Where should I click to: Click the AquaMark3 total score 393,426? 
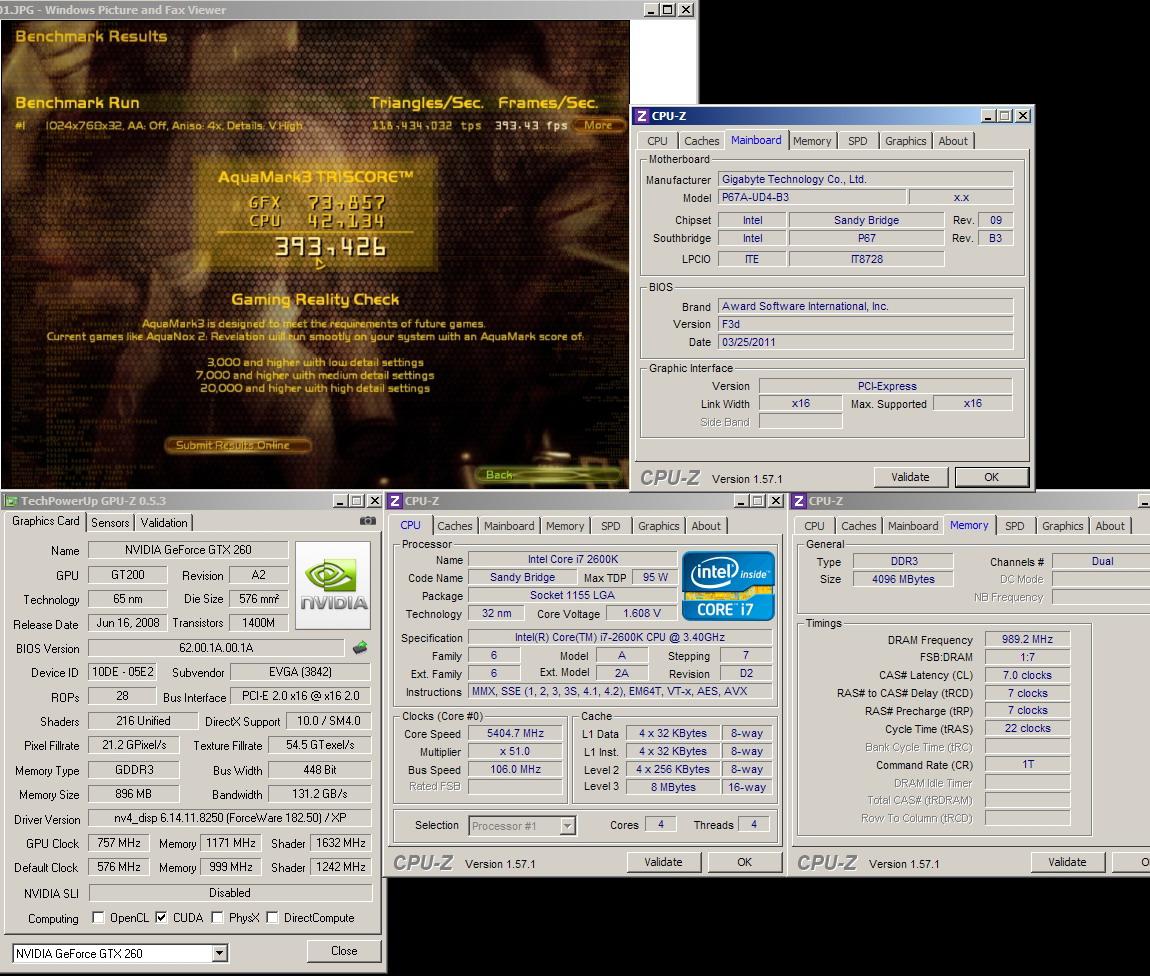point(329,247)
